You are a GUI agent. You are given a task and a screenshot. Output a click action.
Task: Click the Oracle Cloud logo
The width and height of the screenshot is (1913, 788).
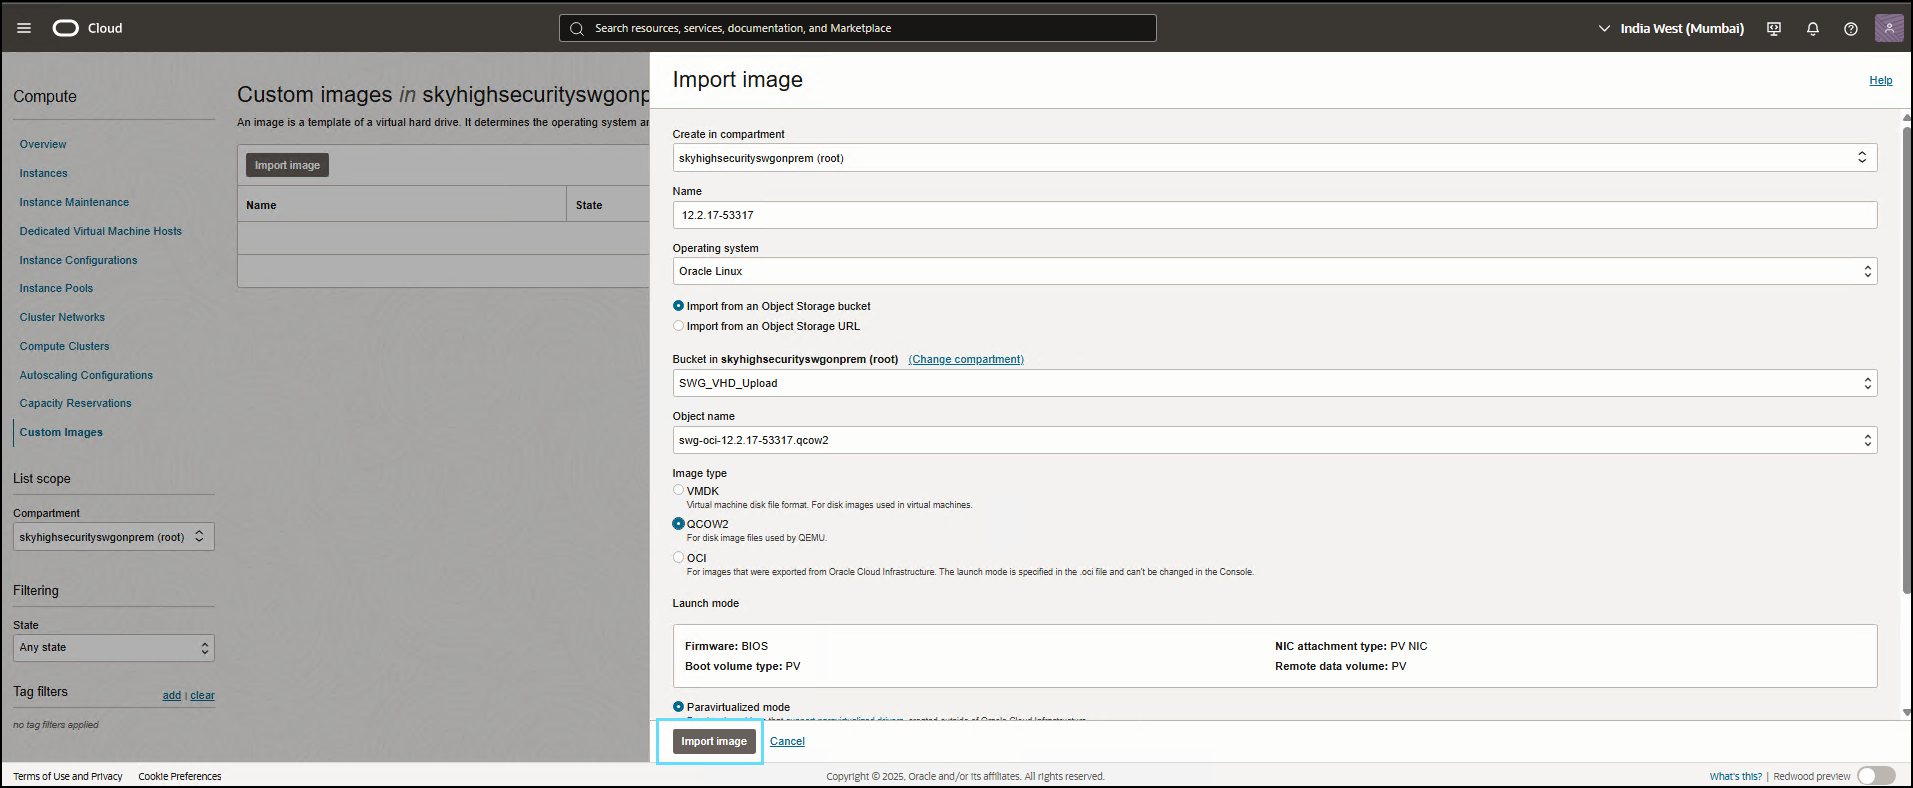pos(66,28)
